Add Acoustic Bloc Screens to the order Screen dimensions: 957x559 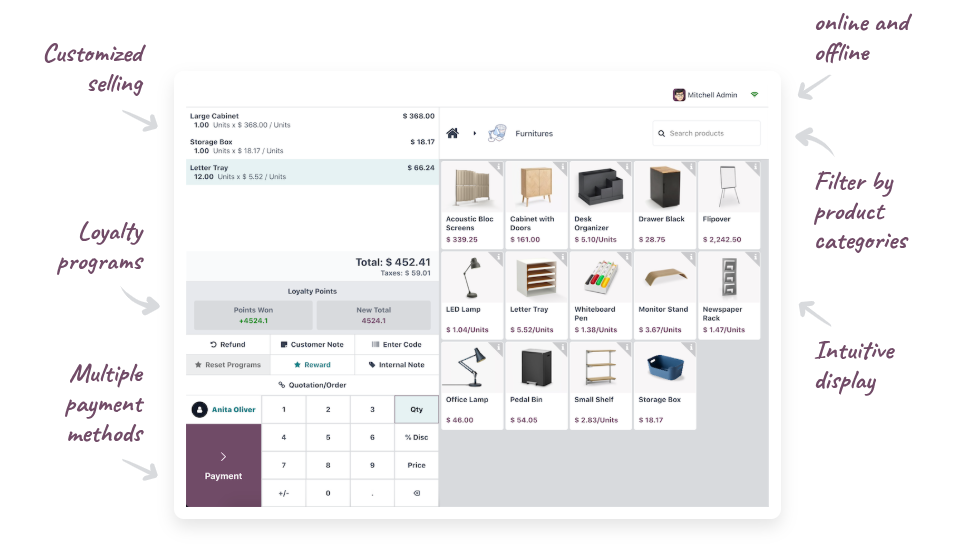[x=472, y=204]
